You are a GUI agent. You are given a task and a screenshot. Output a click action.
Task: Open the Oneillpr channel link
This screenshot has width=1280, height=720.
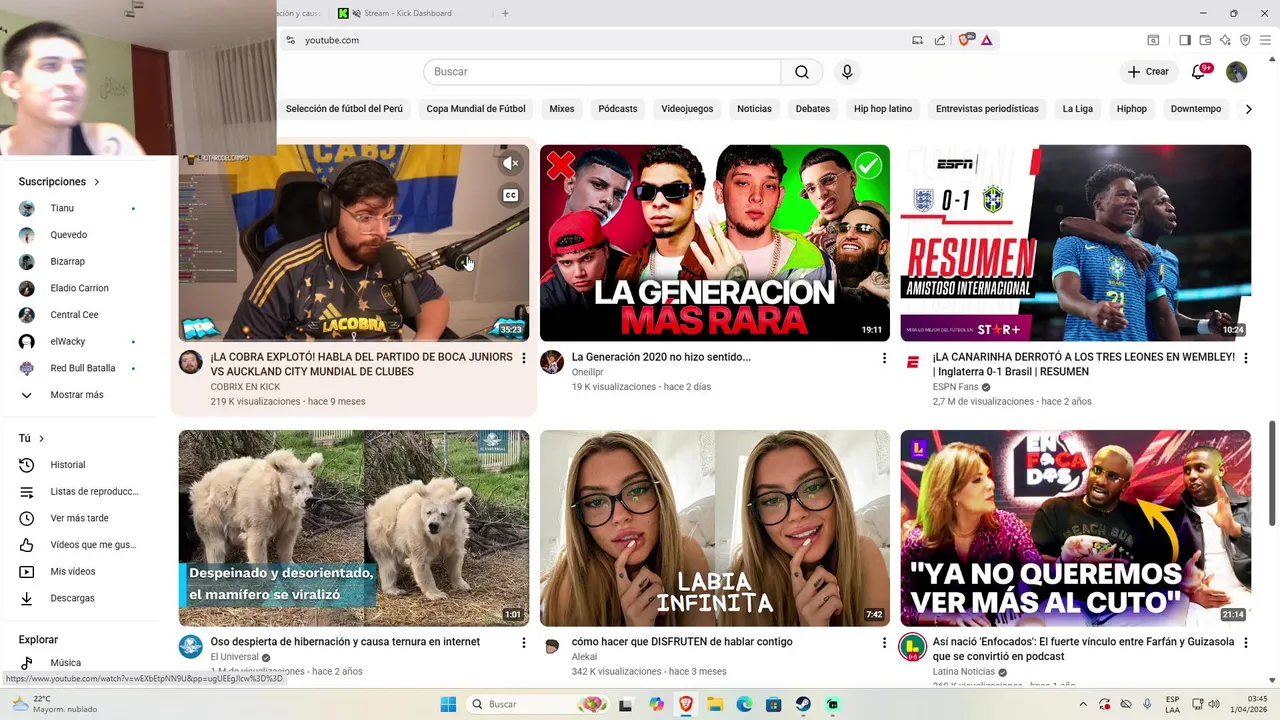[x=588, y=372]
